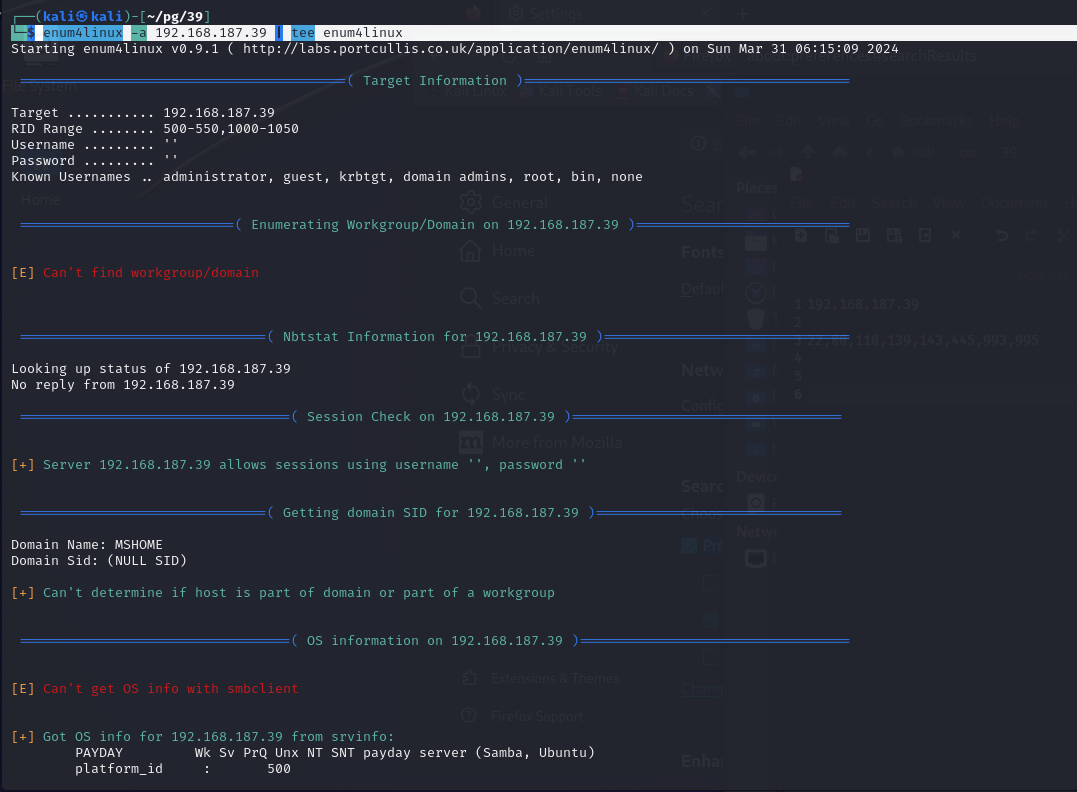
Task: Click 'administrator' in known usernames list
Action: (x=215, y=177)
